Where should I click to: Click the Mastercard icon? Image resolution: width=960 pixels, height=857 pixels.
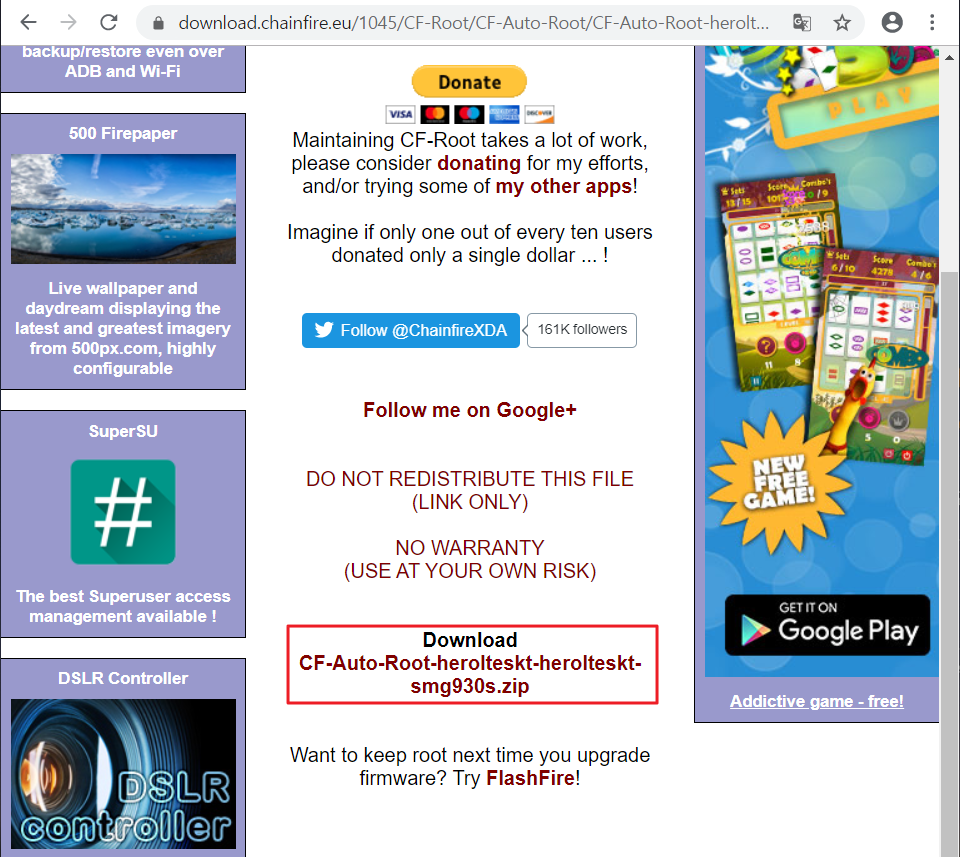435,114
